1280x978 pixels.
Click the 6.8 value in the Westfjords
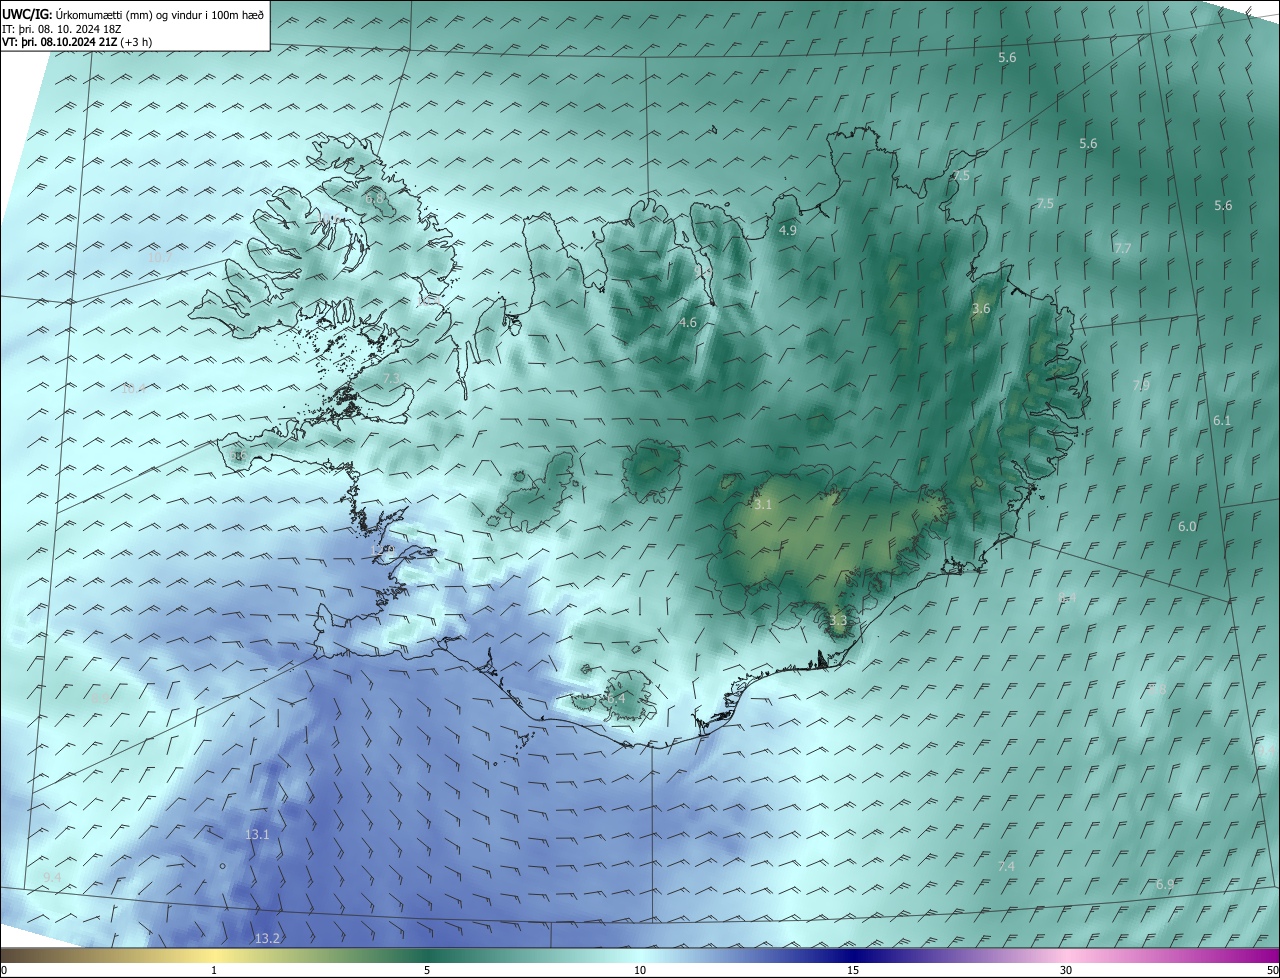coord(376,199)
